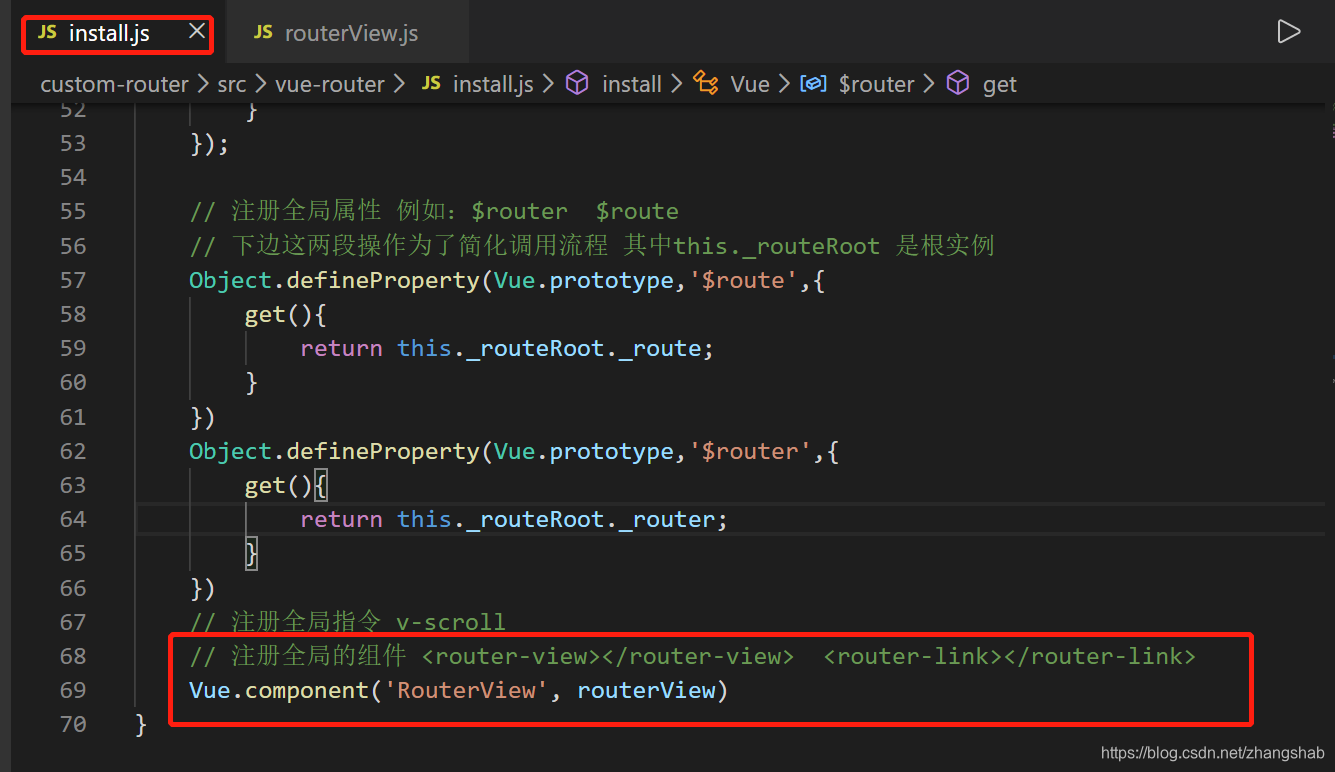Click defineProperty on line 57
This screenshot has height=772, width=1335.
pyautogui.click(x=384, y=280)
